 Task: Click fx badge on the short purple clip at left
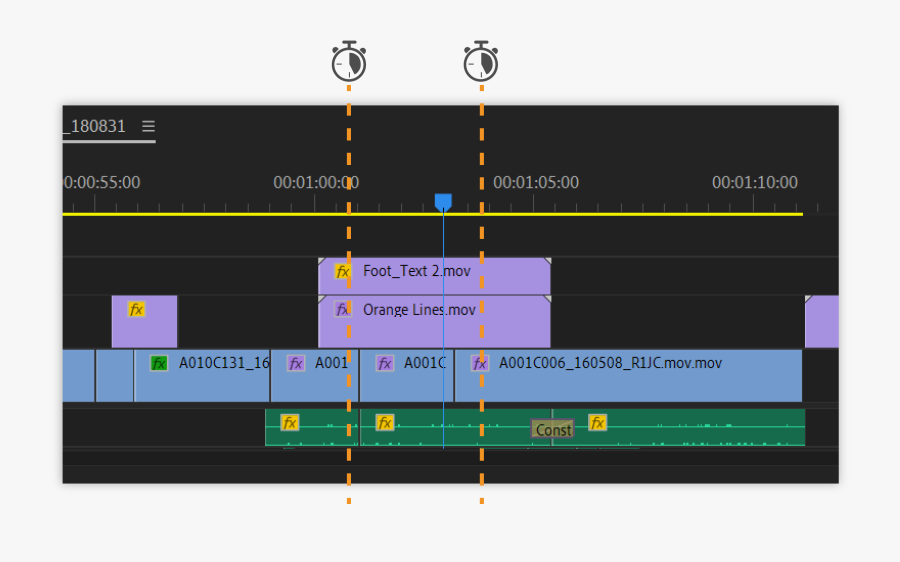136,309
